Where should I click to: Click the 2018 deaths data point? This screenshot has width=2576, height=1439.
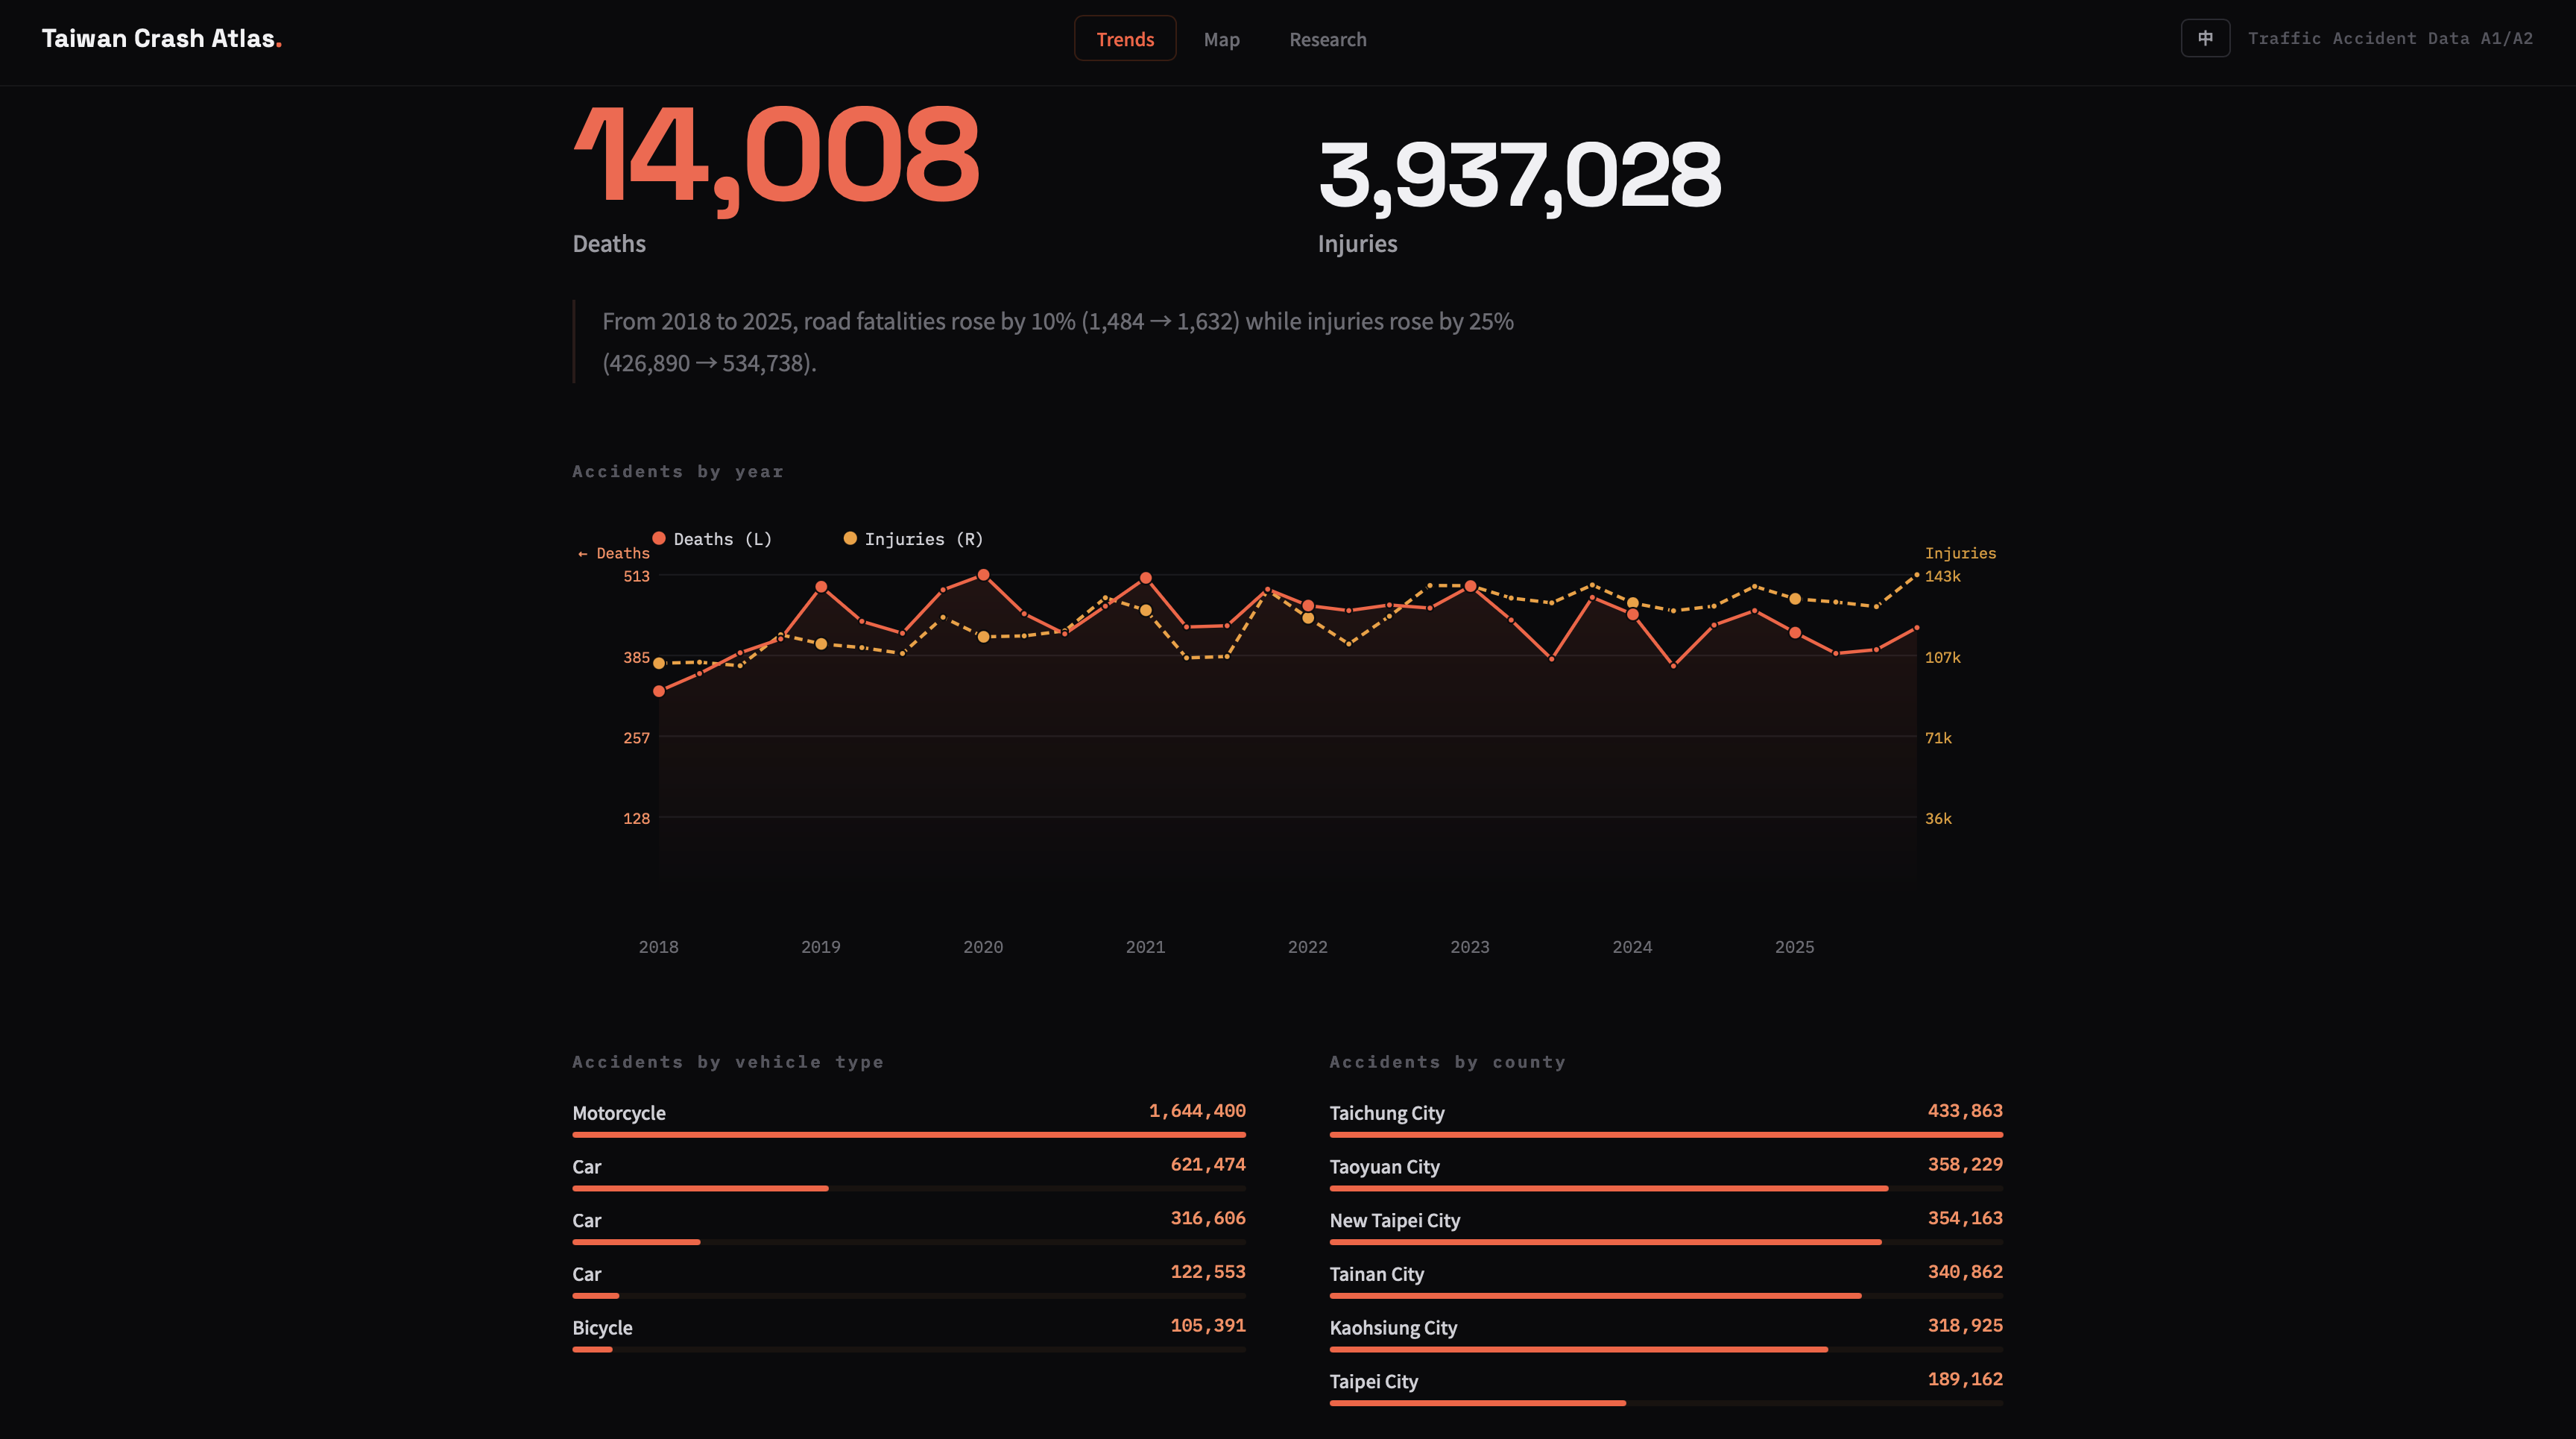pos(659,691)
